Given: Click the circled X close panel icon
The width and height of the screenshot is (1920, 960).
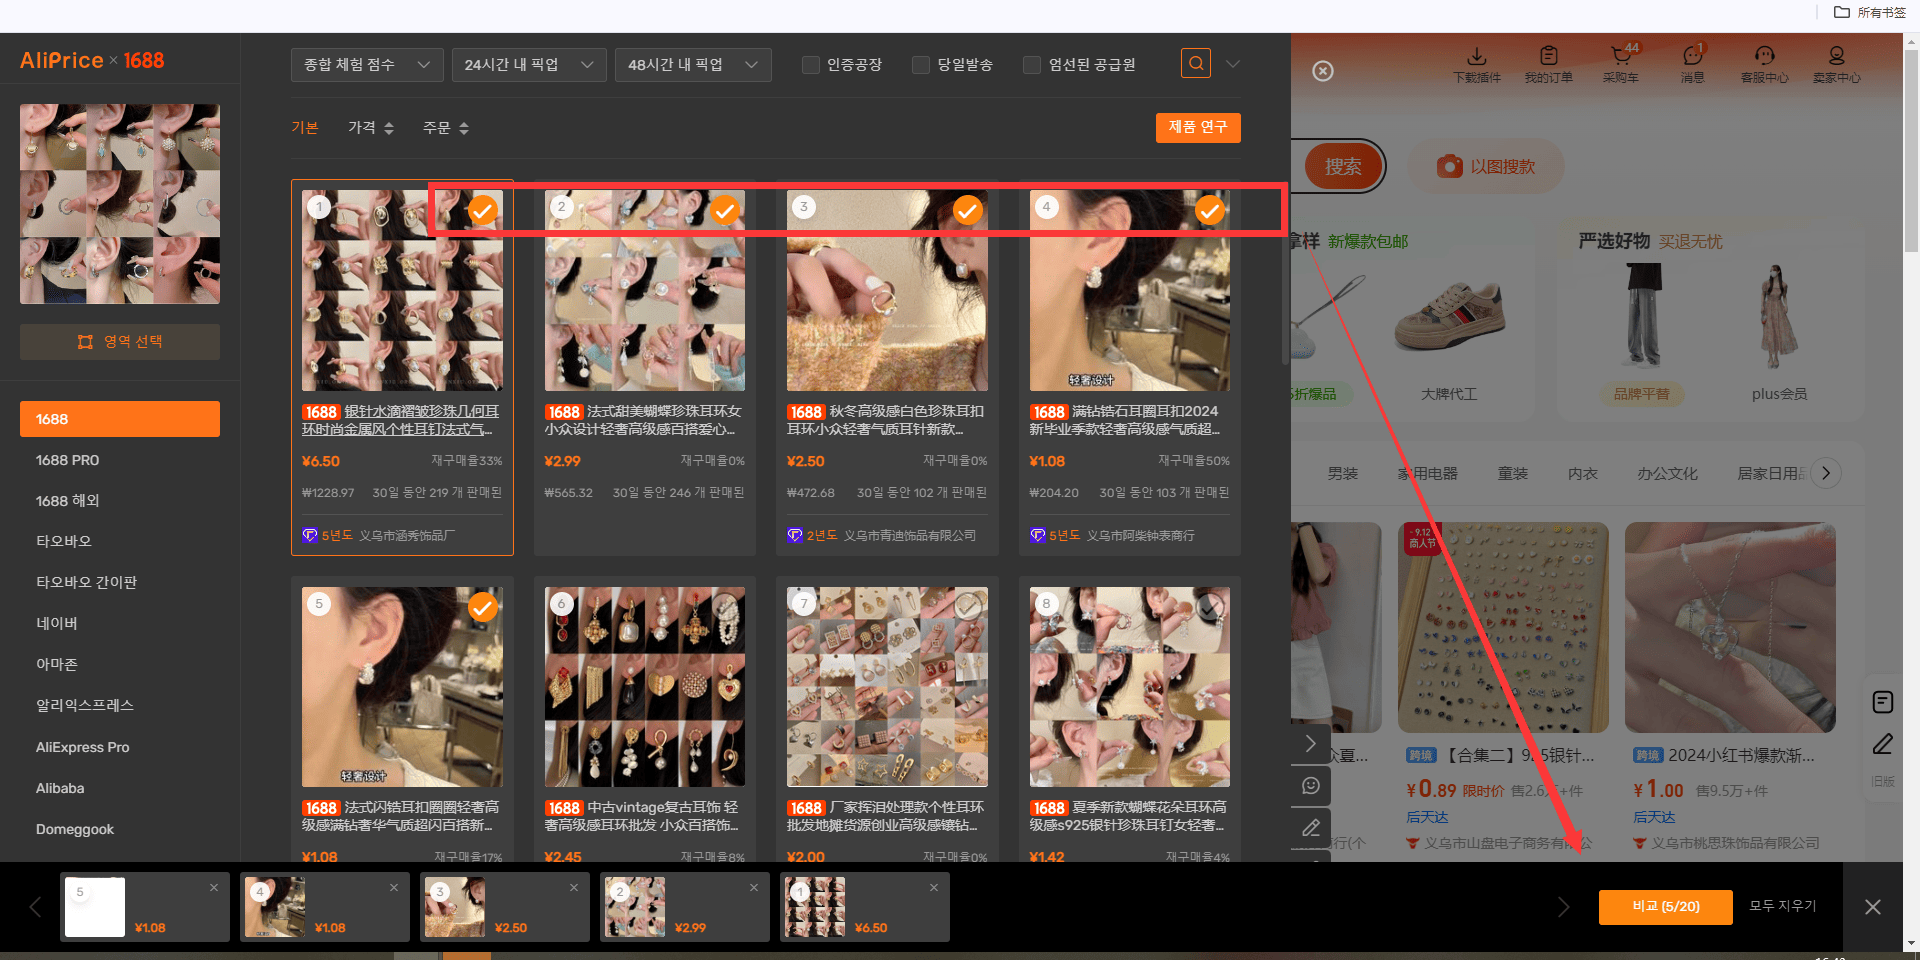Looking at the screenshot, I should pos(1323,71).
